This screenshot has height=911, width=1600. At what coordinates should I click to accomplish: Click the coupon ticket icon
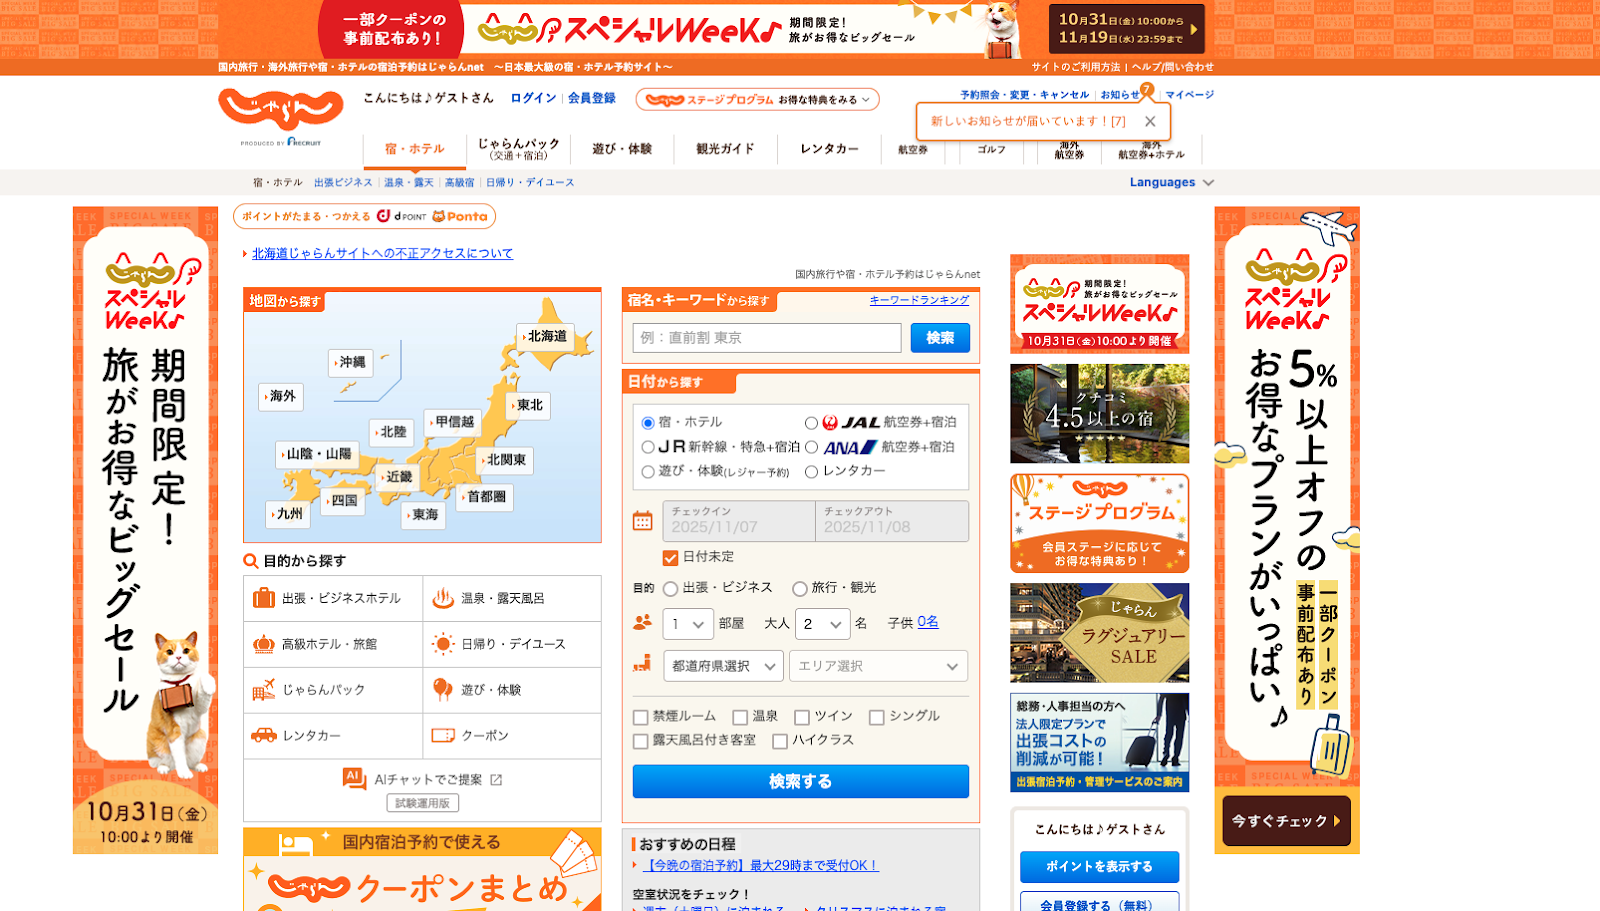click(x=442, y=736)
